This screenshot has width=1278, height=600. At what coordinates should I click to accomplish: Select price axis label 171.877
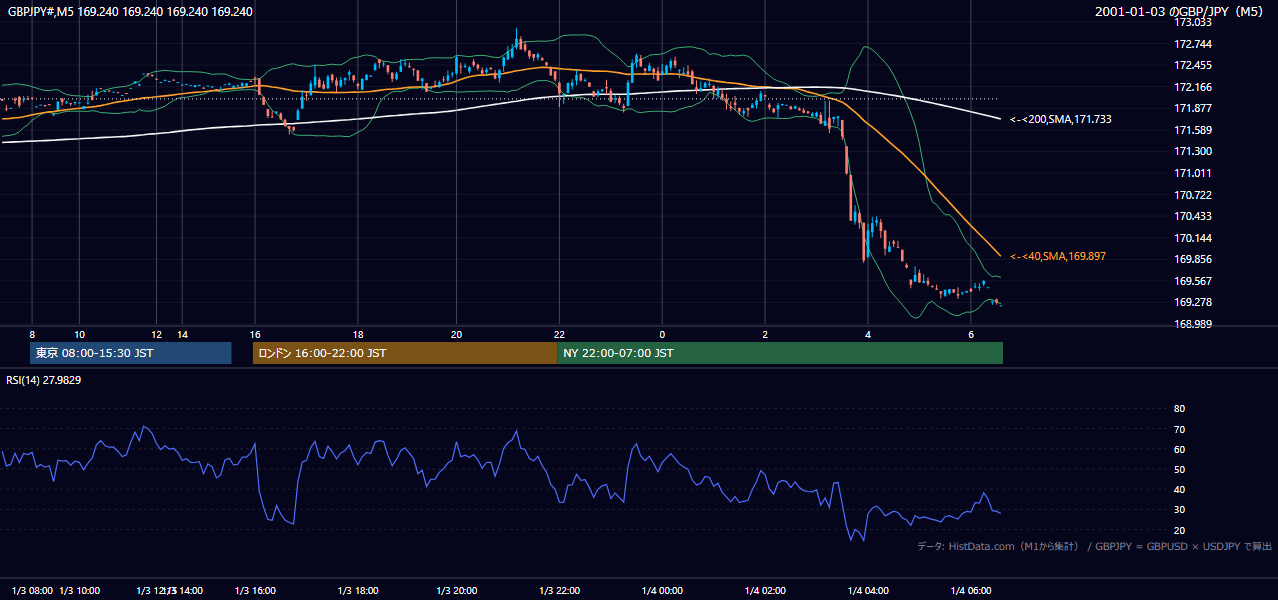(1191, 109)
